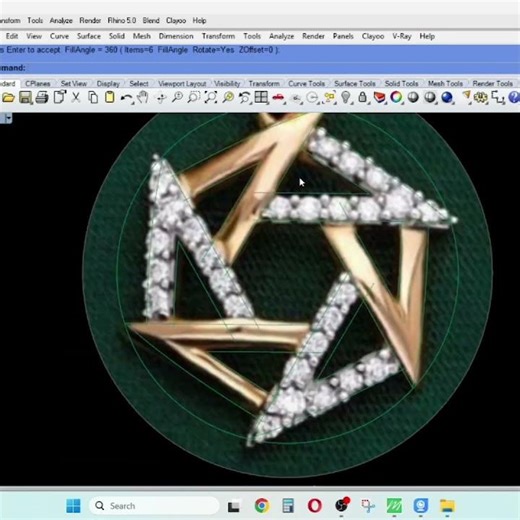
Task: Click the Items=6 command-line option
Action: [x=139, y=50]
